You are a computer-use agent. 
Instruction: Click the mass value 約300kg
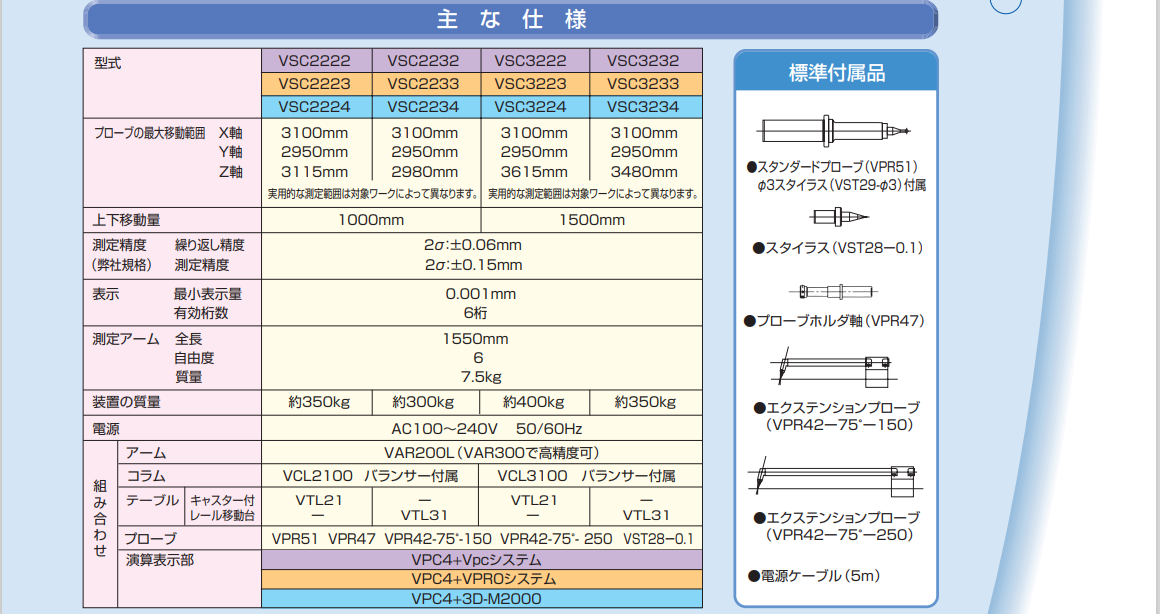[423, 402]
